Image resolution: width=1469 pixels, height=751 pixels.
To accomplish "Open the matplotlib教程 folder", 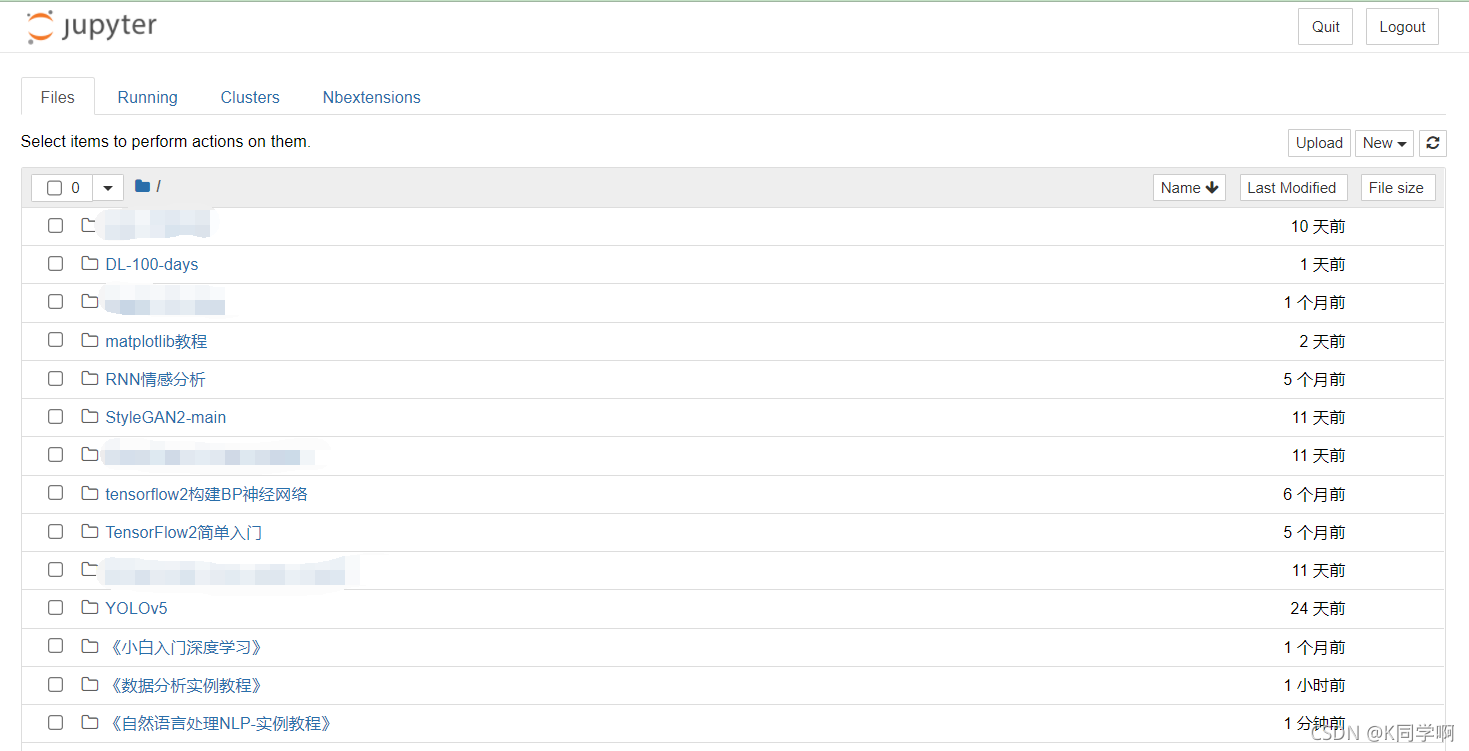I will click(156, 341).
